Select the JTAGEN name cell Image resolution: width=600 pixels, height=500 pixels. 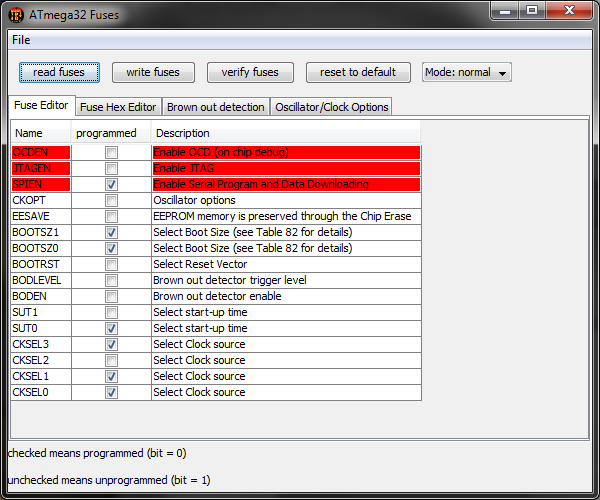click(41, 168)
